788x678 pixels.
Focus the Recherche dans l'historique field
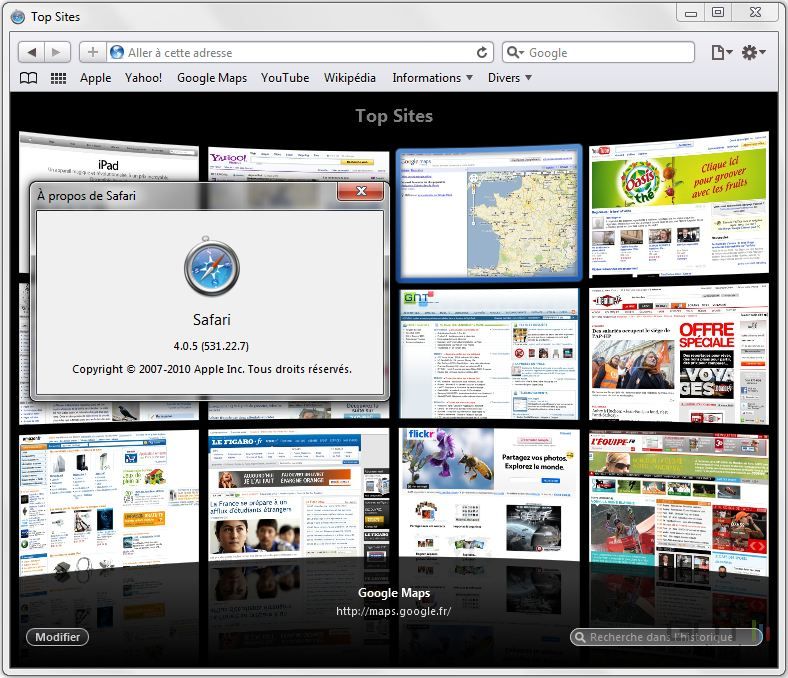(666, 637)
